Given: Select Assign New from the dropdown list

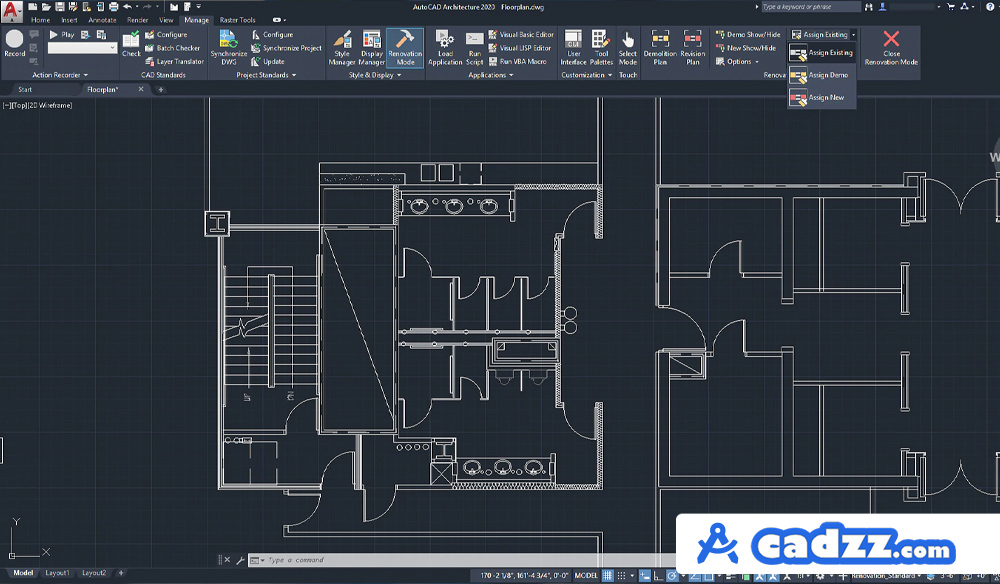Looking at the screenshot, I should (821, 98).
